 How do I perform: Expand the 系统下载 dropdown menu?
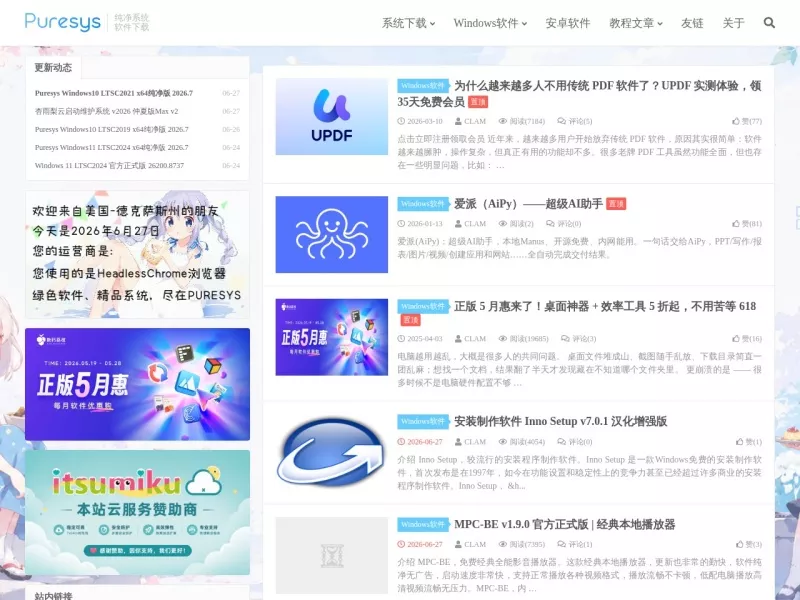pyautogui.click(x=408, y=23)
